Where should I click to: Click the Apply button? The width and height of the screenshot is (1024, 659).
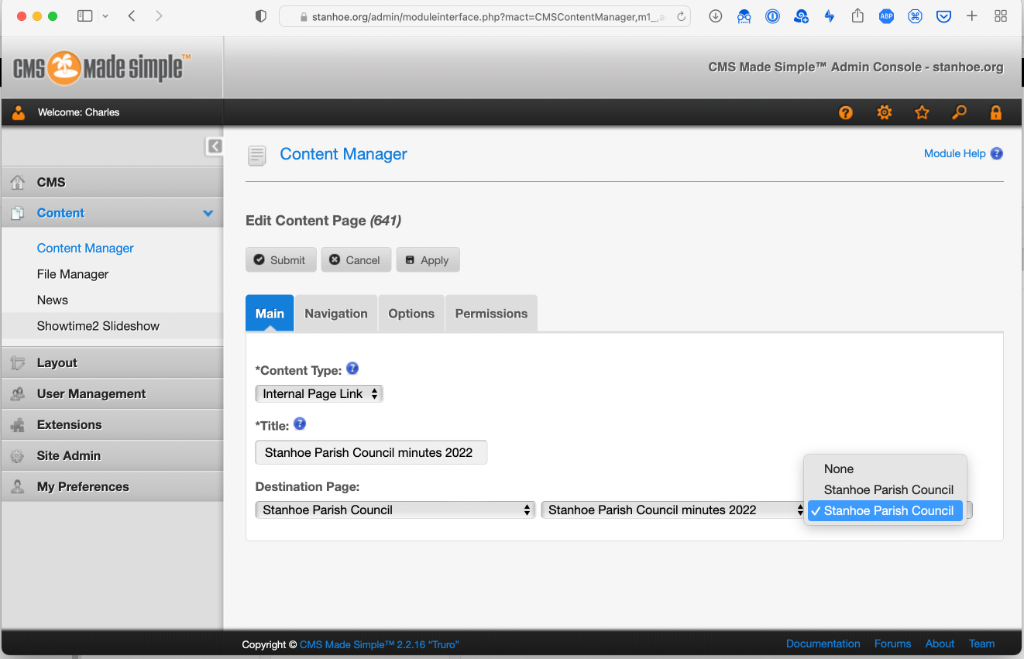427,260
